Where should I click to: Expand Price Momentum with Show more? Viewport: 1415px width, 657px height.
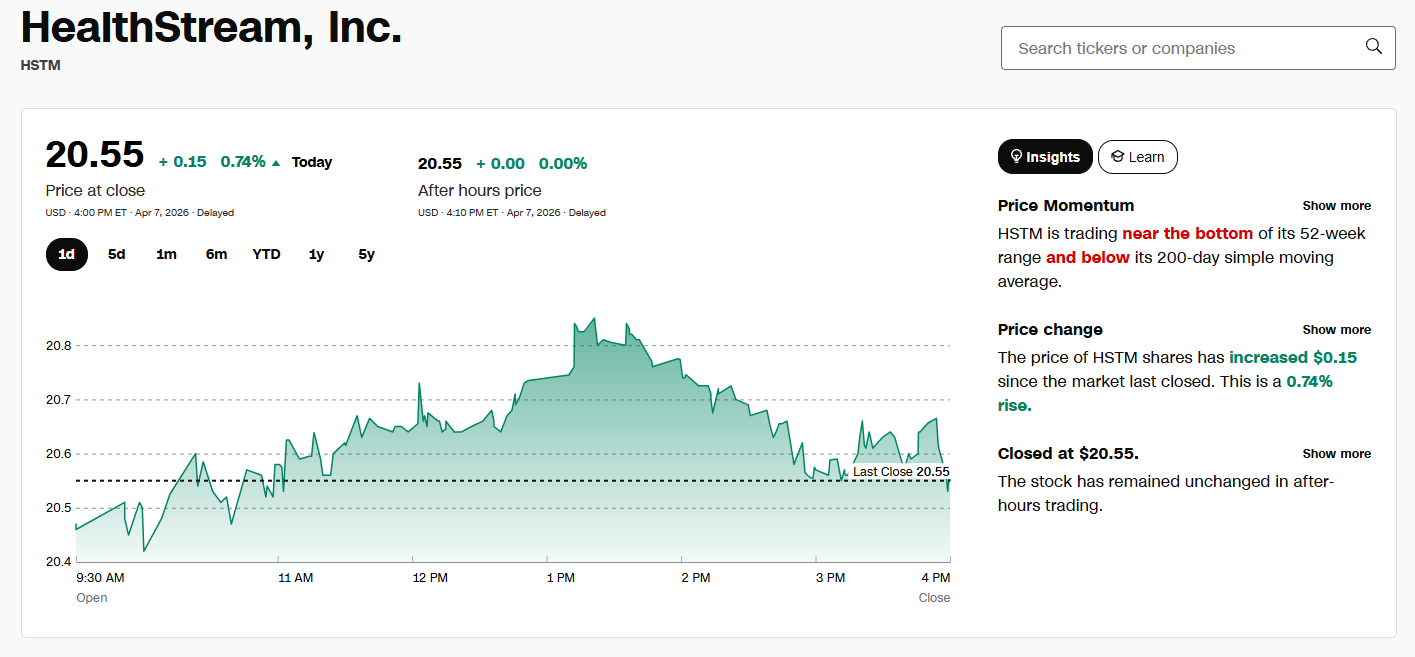click(x=1336, y=206)
